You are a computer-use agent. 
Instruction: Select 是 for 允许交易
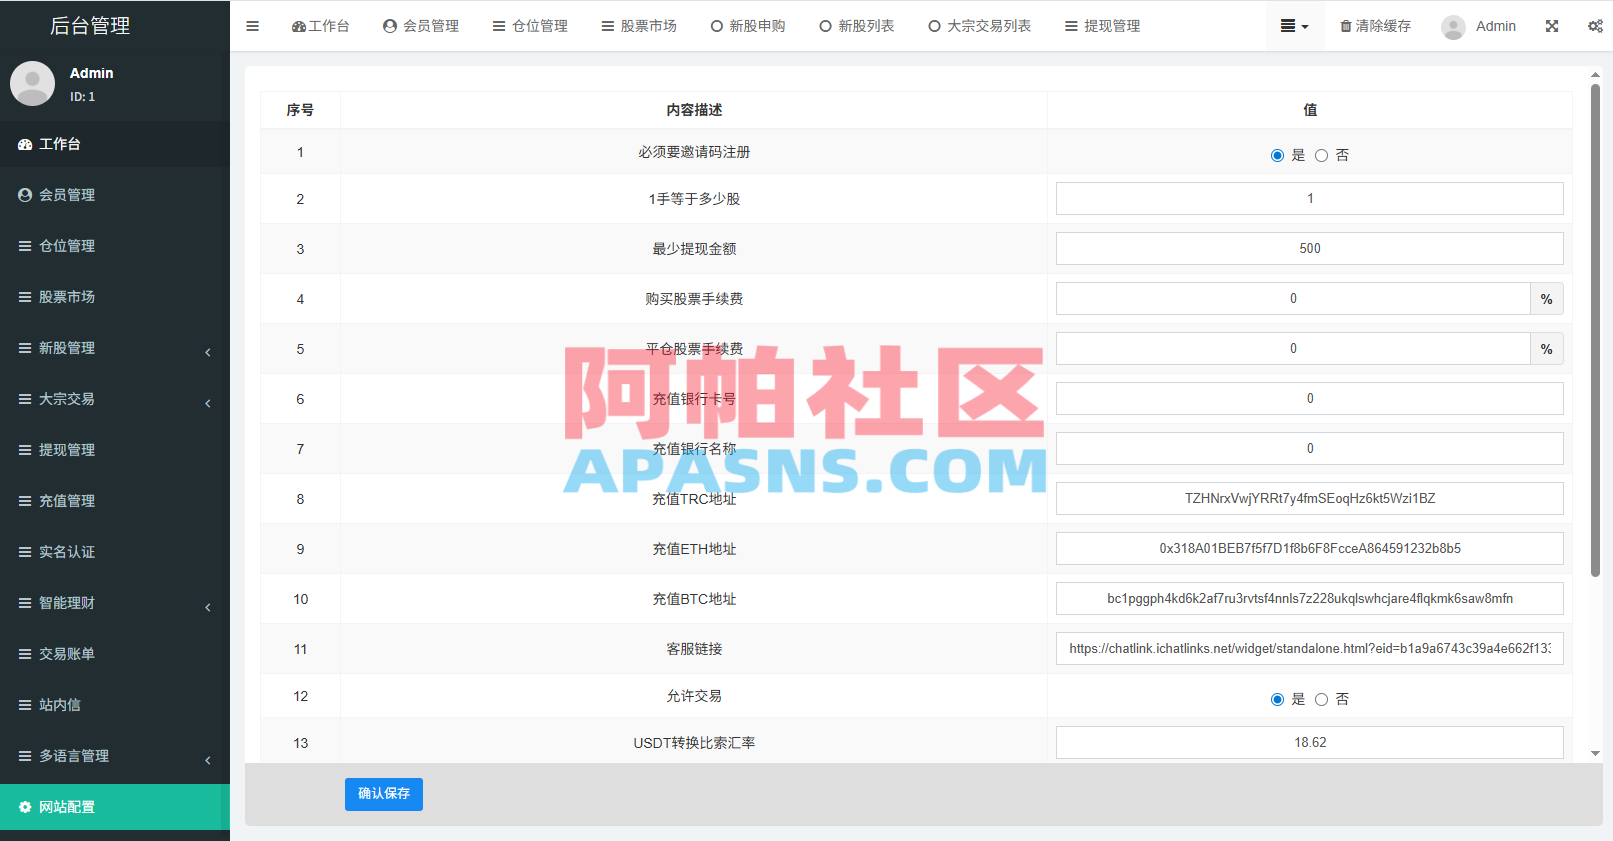tap(1277, 699)
